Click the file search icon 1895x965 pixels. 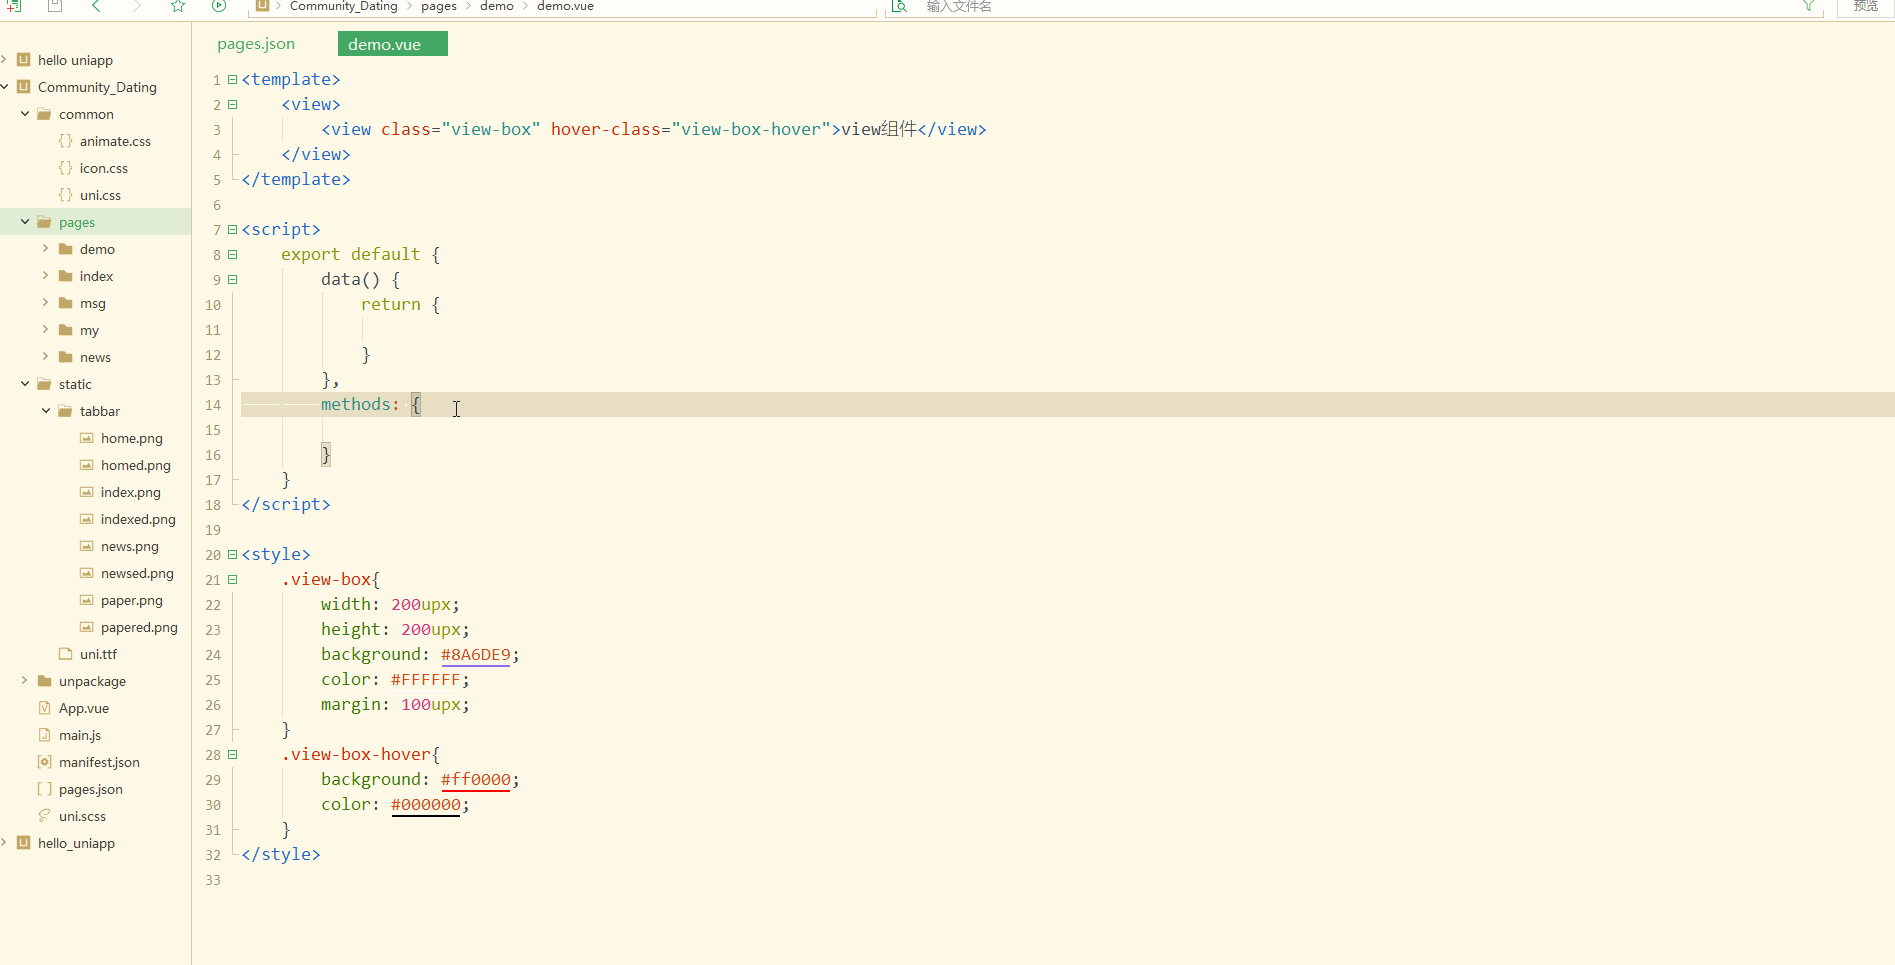pyautogui.click(x=899, y=6)
